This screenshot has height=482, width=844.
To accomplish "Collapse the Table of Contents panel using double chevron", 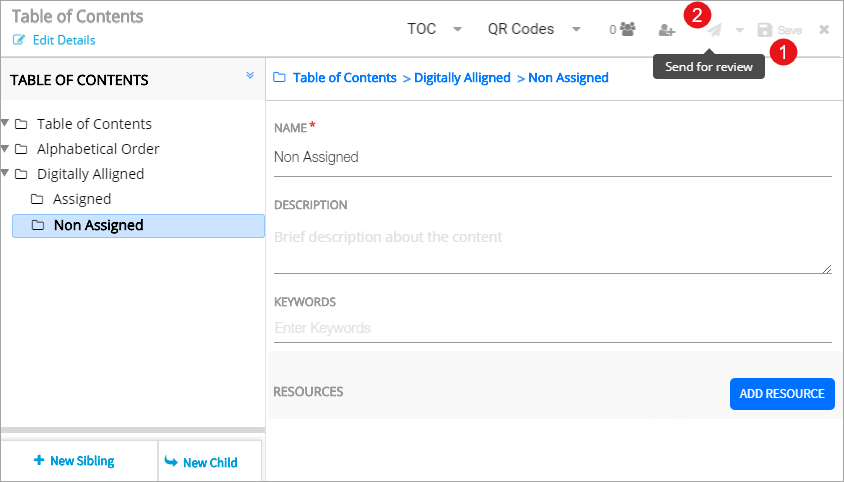I will [250, 76].
